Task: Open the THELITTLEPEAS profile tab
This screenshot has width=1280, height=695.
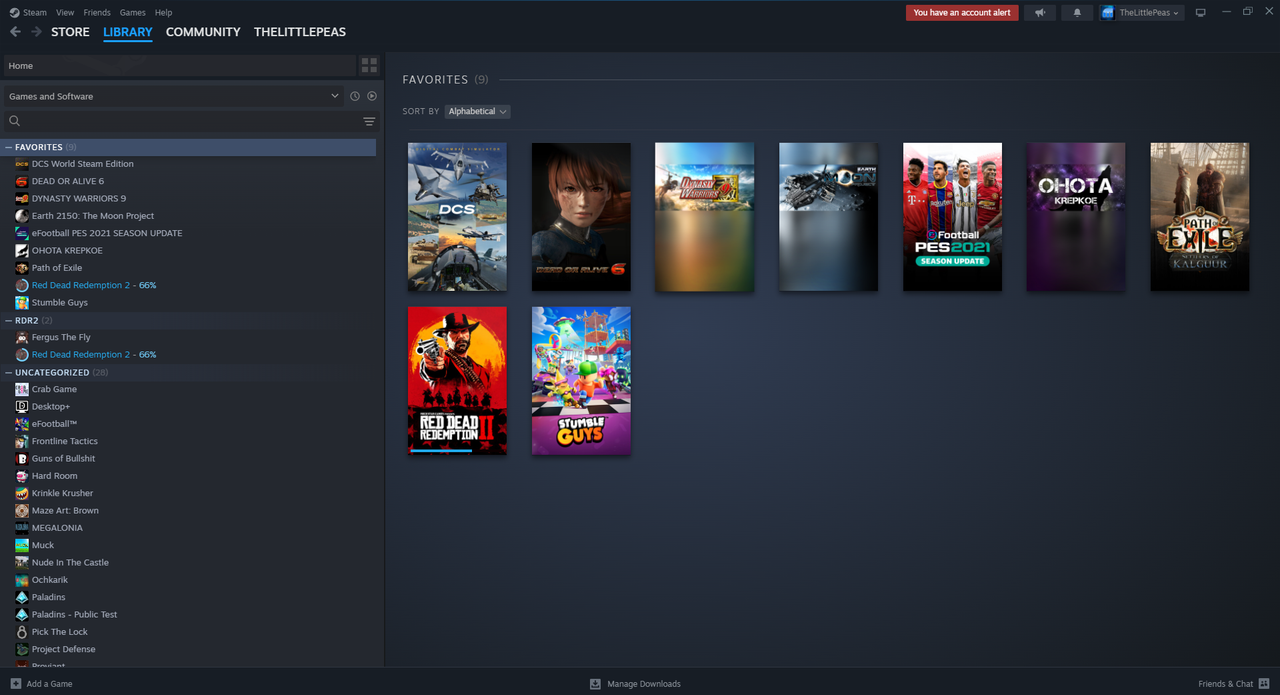Action: coord(300,32)
